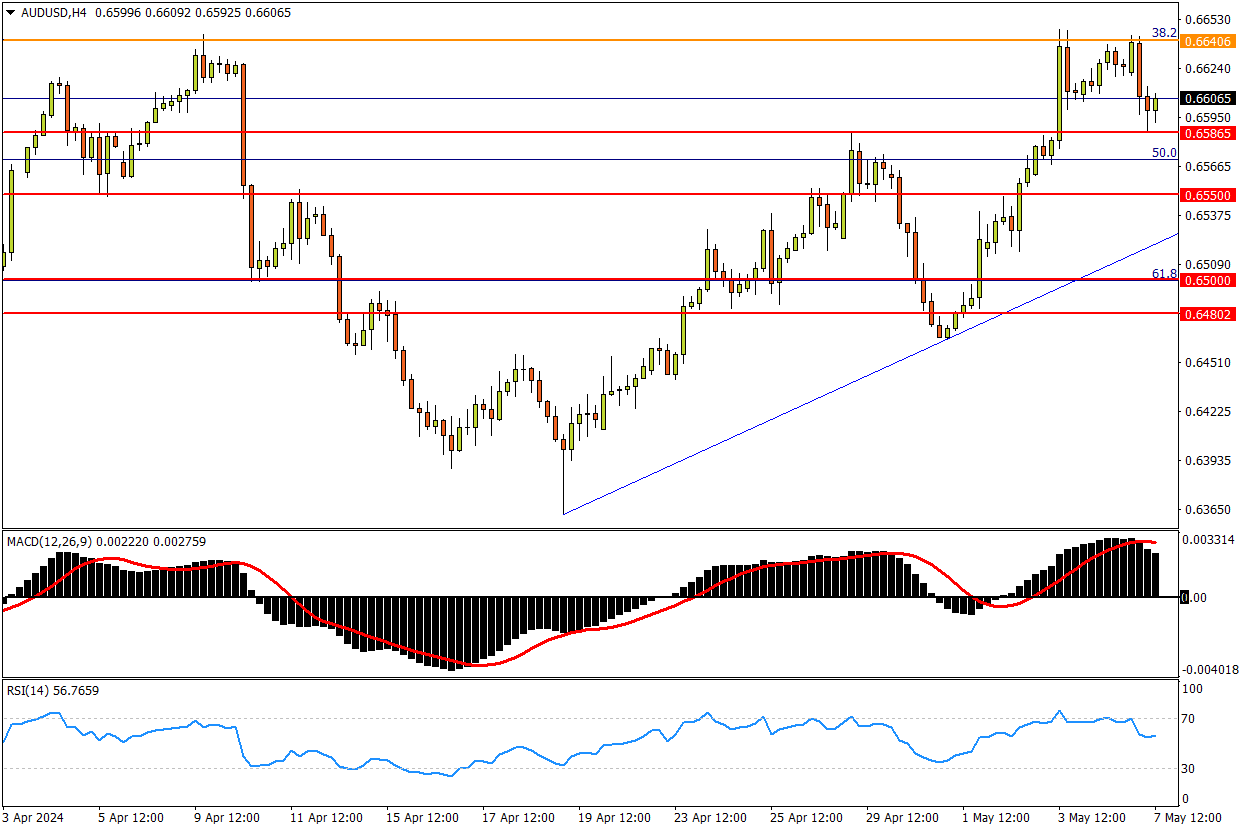Click the RSI 70 level scale value

point(1192,719)
